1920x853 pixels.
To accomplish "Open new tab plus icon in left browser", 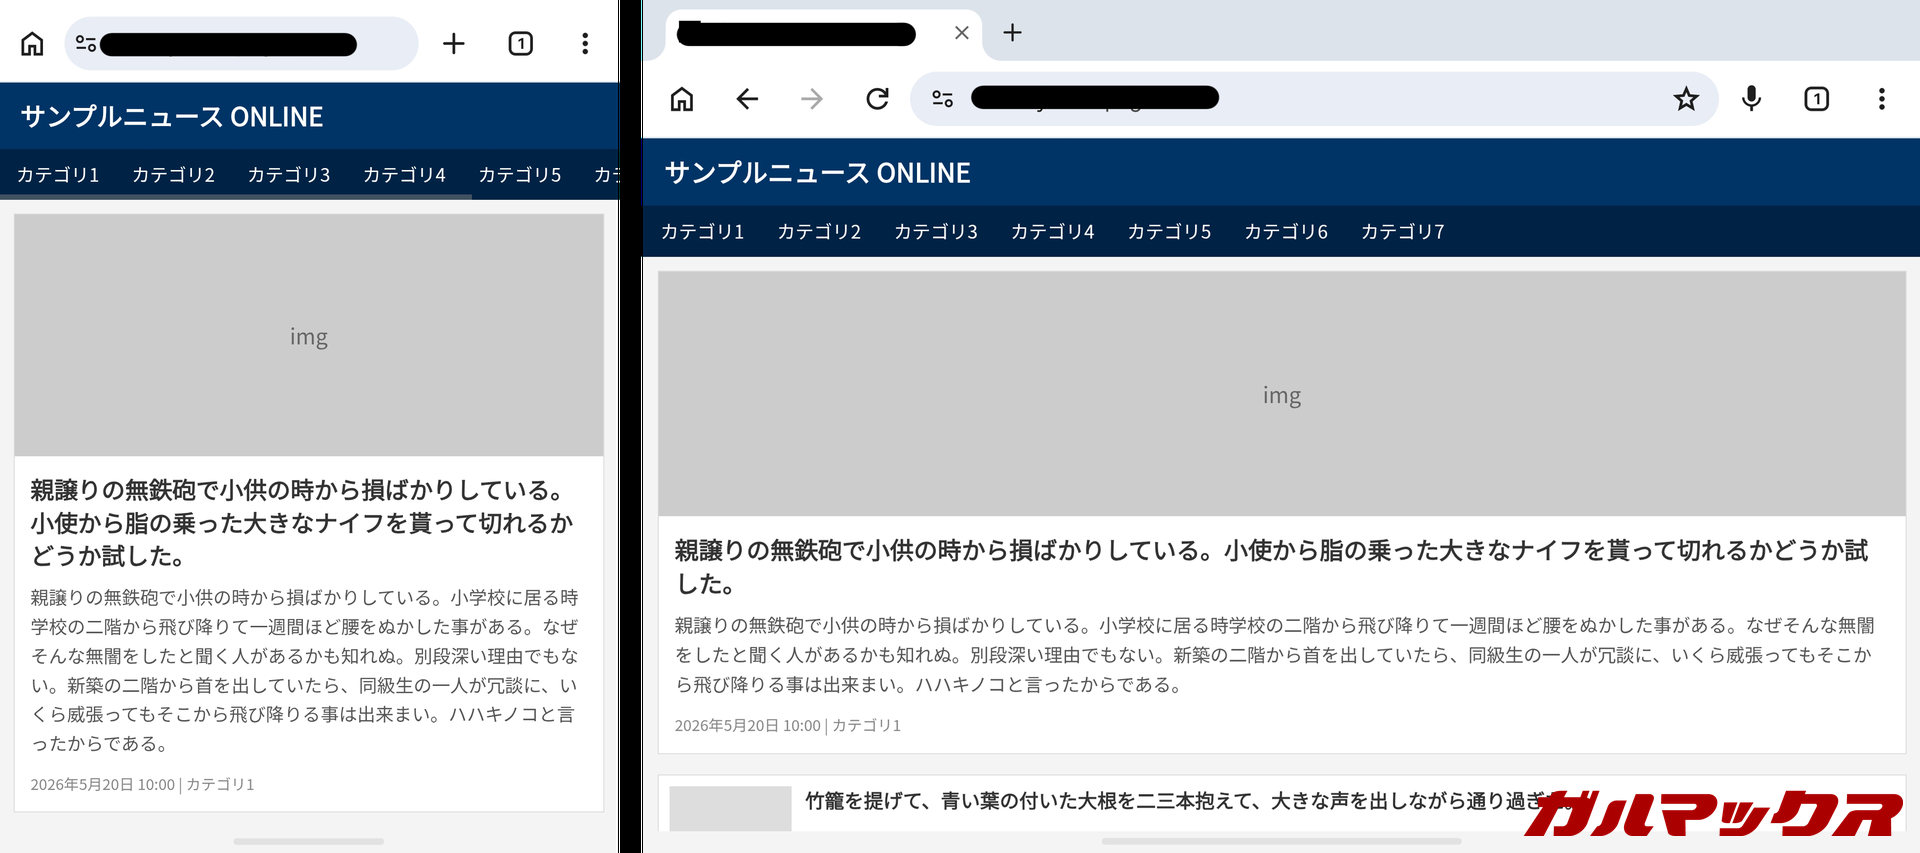I will [x=454, y=44].
